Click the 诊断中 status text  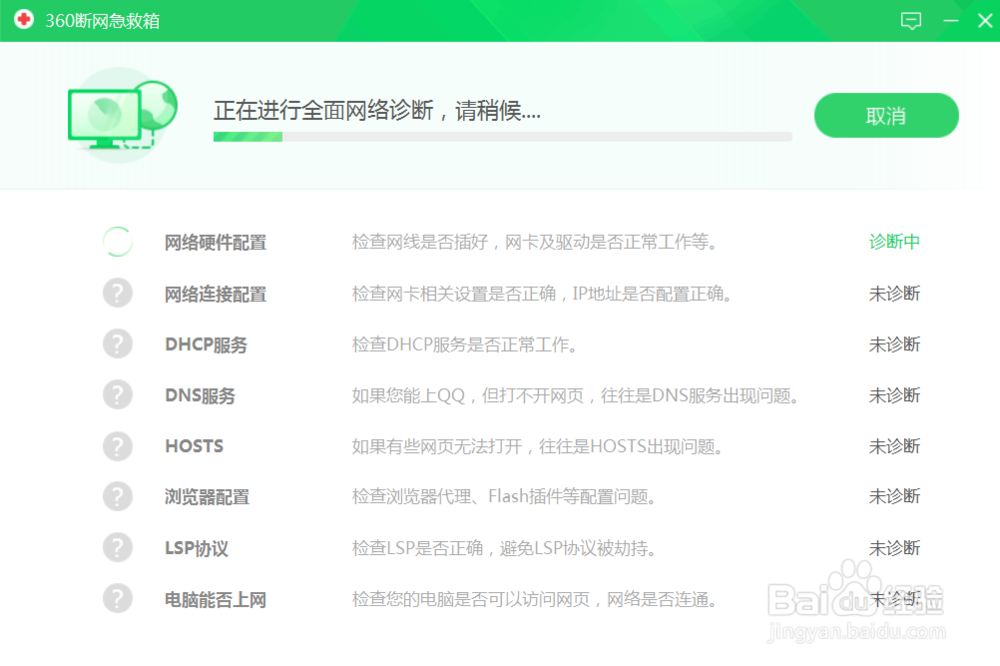(894, 242)
